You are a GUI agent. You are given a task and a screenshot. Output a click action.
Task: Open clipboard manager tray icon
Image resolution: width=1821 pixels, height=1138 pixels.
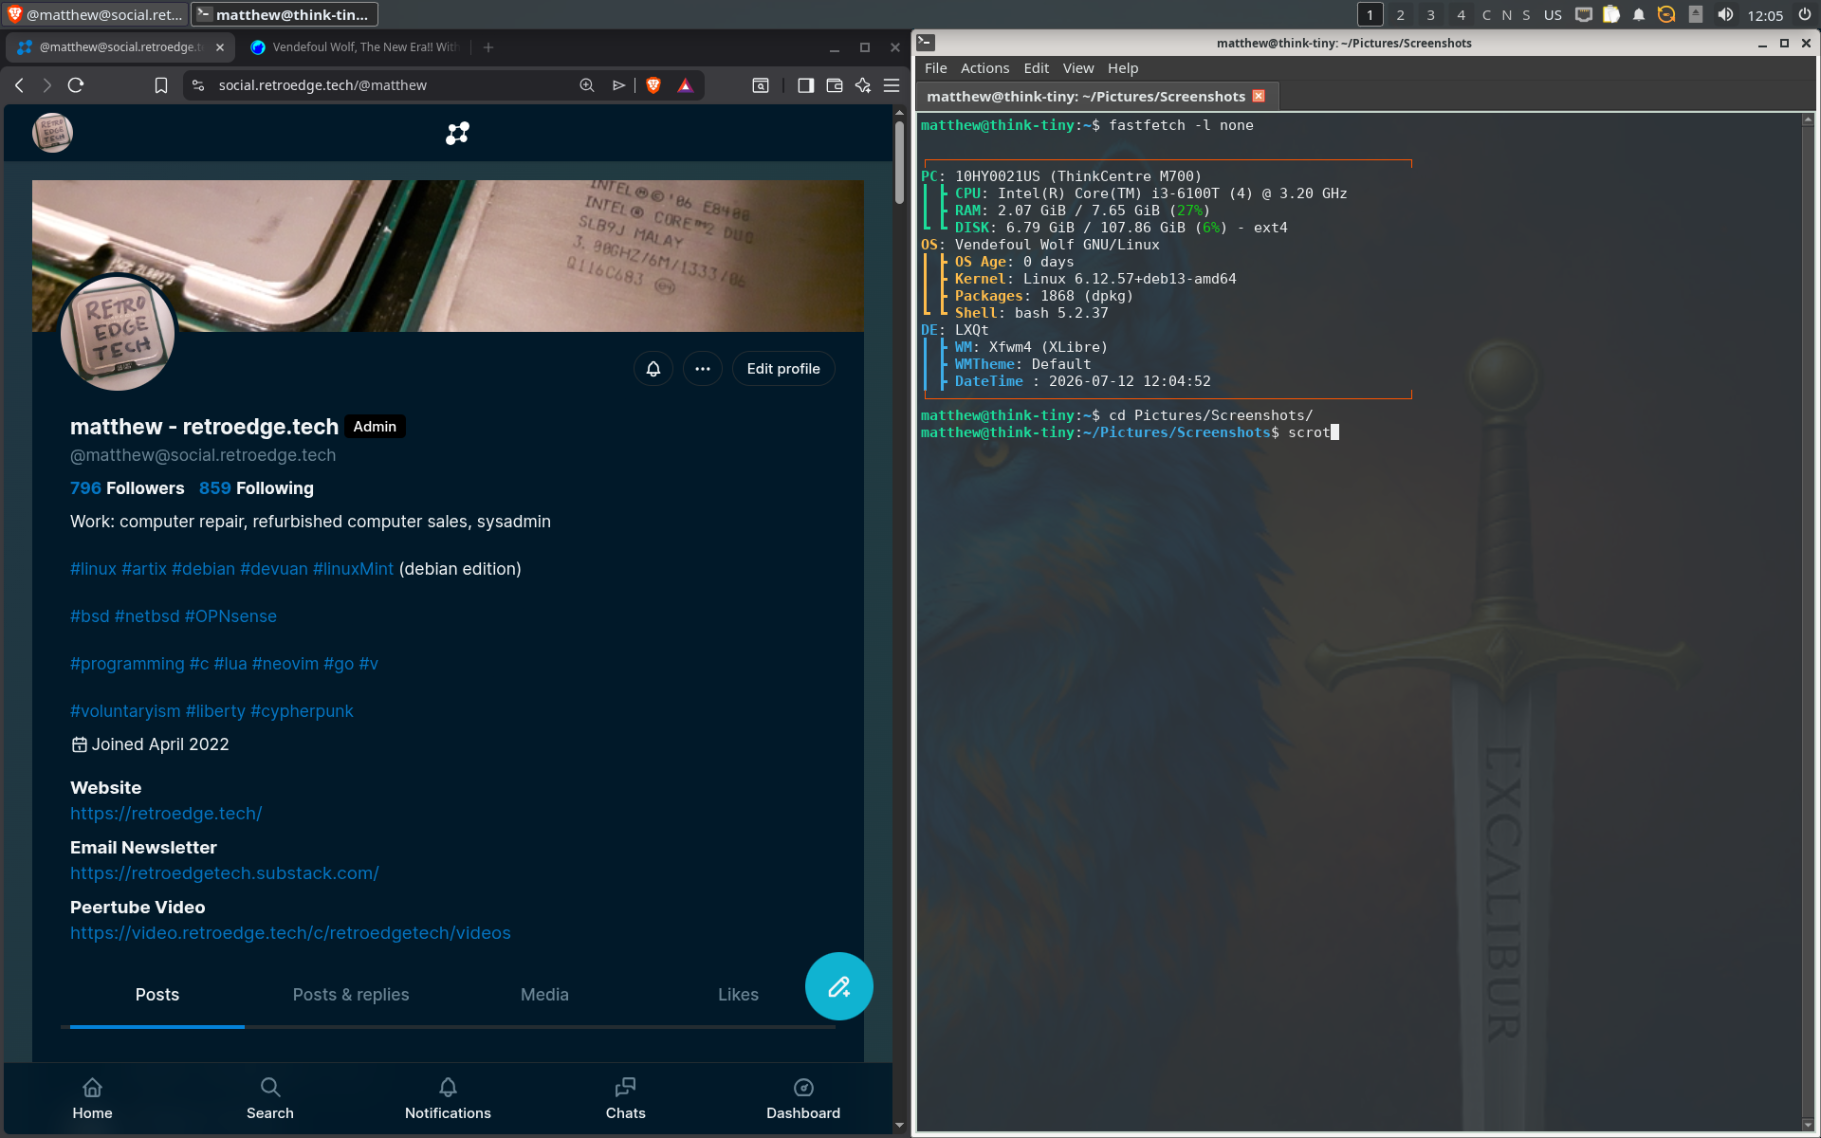tap(1611, 14)
